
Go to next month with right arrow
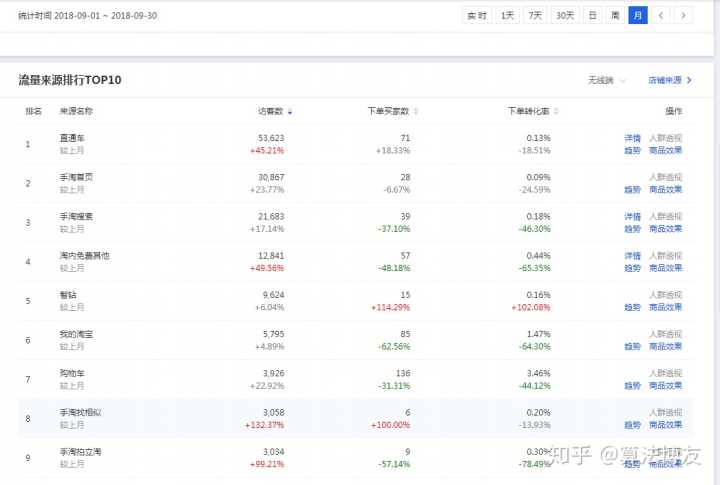tap(683, 15)
